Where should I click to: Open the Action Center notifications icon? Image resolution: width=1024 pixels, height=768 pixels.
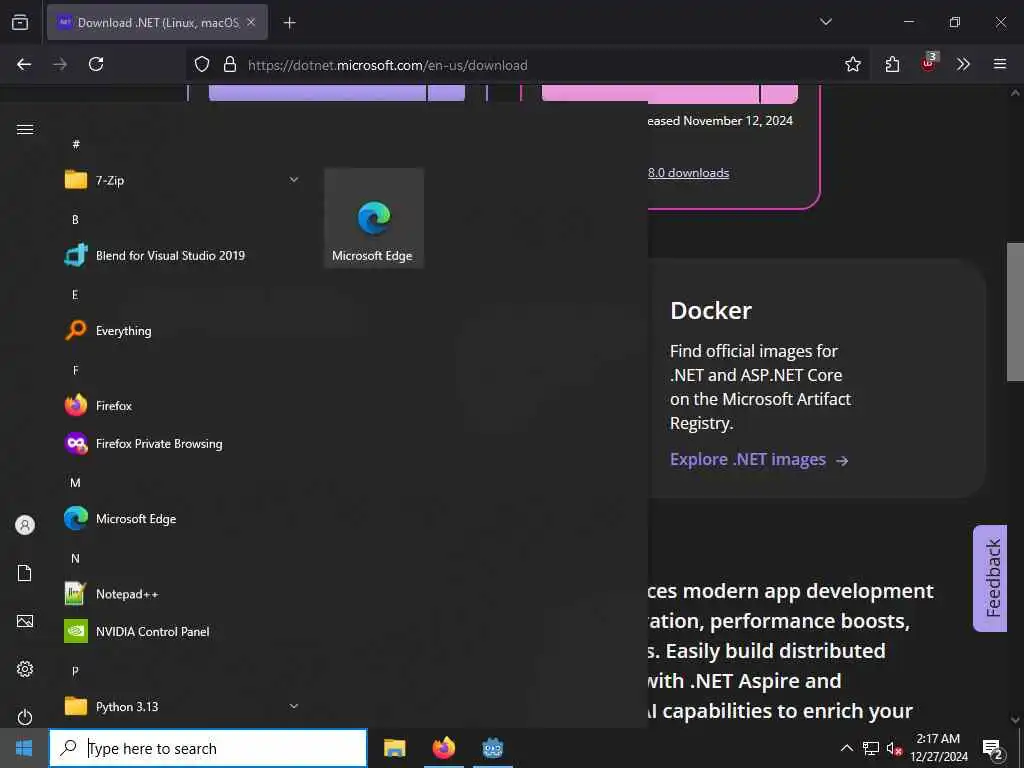pyautogui.click(x=993, y=748)
